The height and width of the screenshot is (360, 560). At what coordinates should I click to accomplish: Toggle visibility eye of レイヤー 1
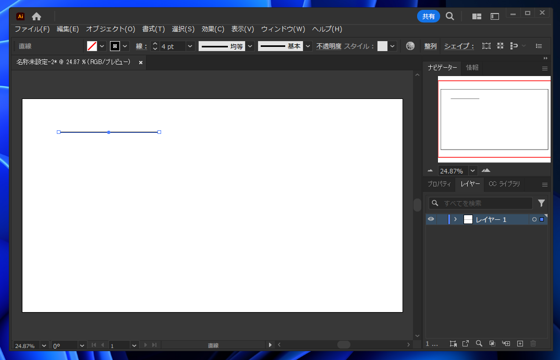pyautogui.click(x=431, y=219)
